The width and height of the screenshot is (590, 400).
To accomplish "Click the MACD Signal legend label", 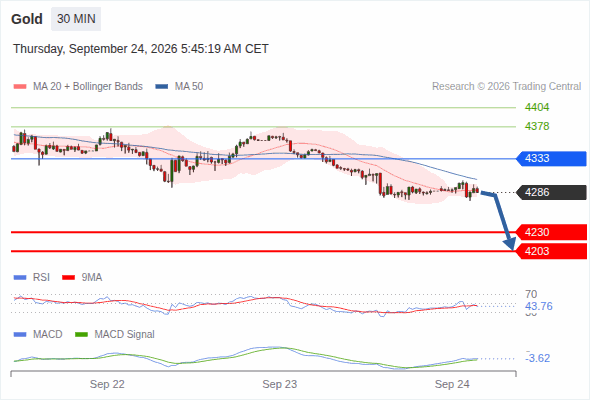I will tap(125, 335).
